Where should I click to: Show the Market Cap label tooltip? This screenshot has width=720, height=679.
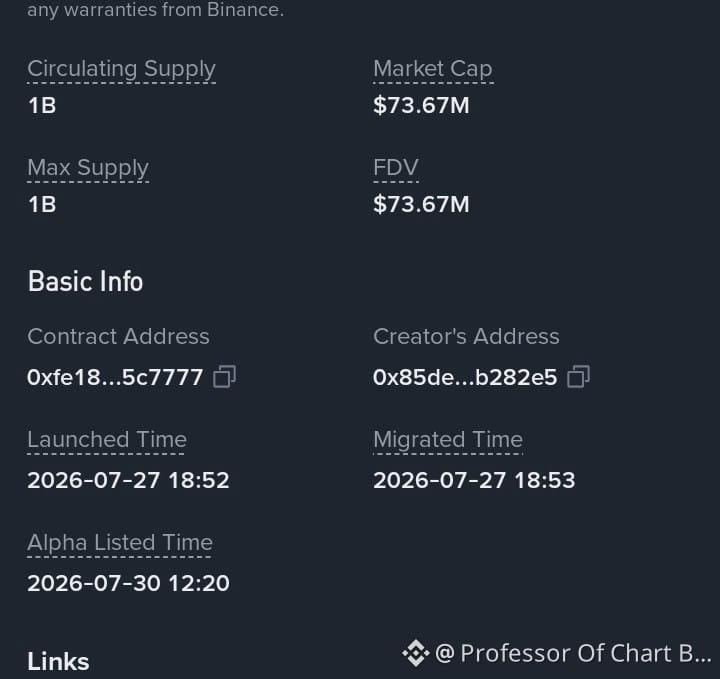tap(433, 69)
